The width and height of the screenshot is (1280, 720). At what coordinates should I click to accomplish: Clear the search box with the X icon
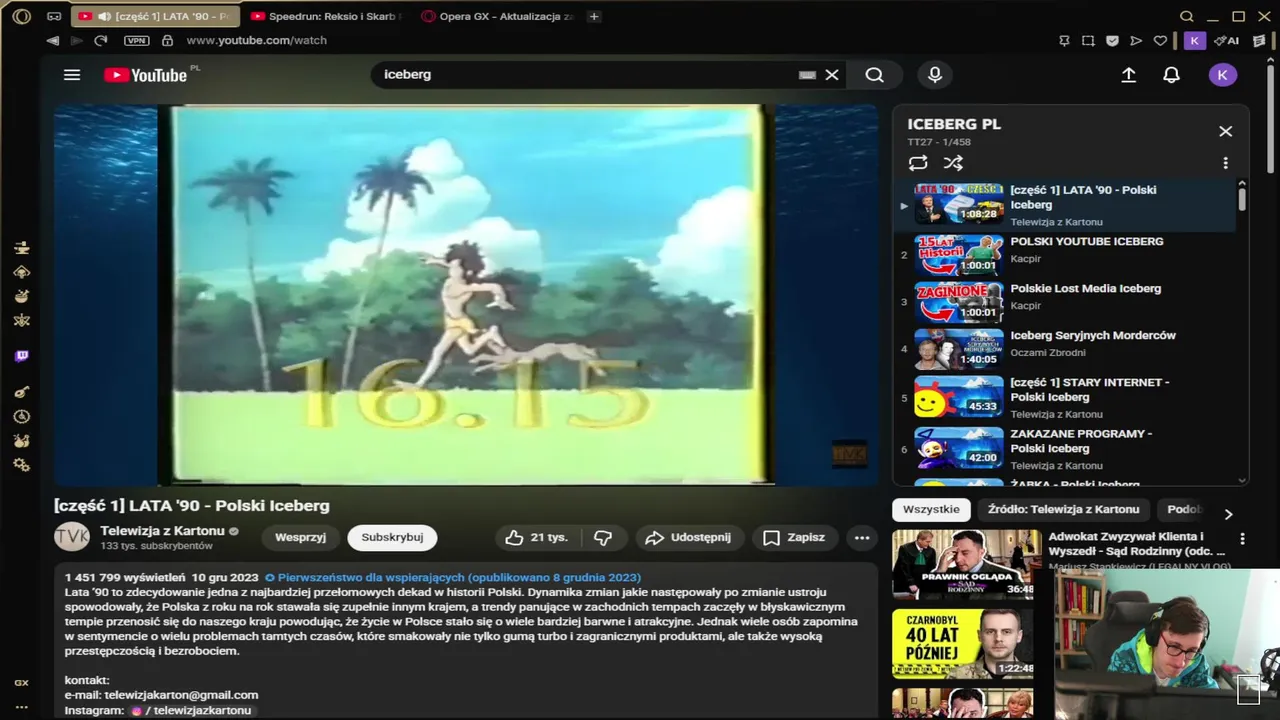pos(832,75)
